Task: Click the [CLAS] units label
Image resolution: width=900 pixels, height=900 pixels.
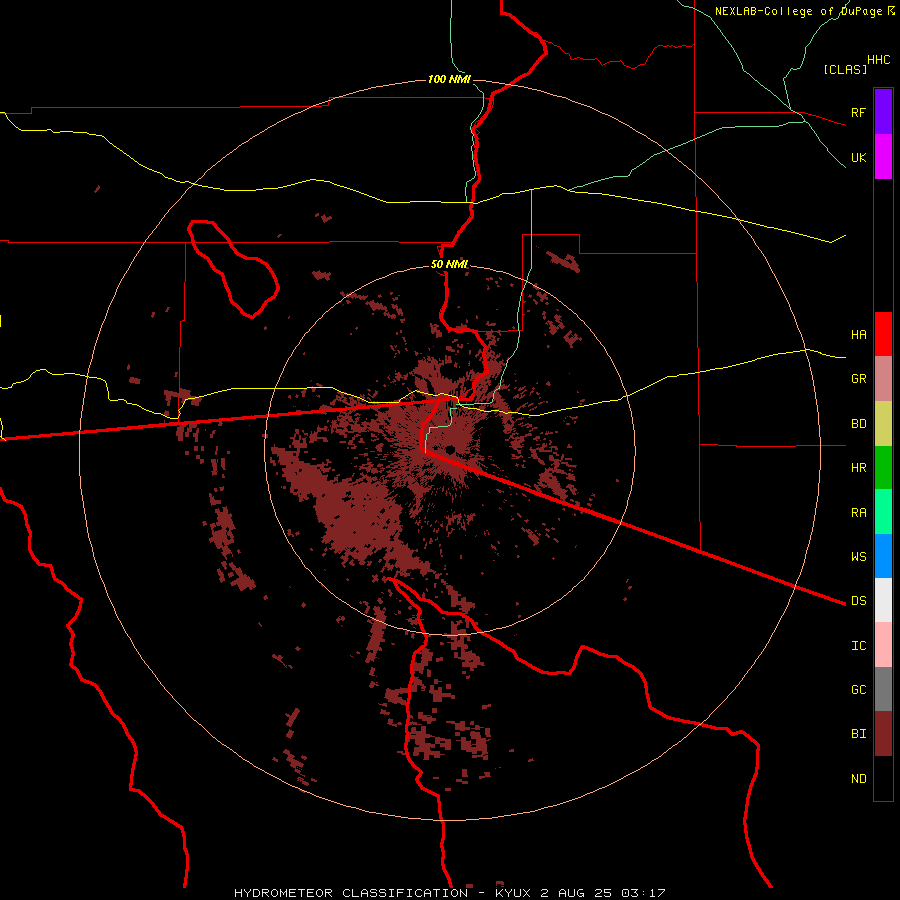Action: [x=845, y=70]
